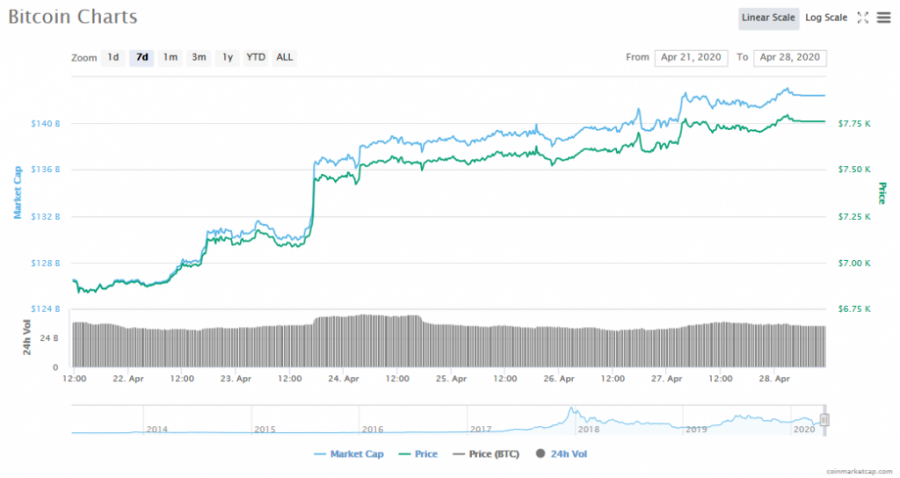Click the 23. Apr date label
The height and width of the screenshot is (478, 900).
pos(236,379)
